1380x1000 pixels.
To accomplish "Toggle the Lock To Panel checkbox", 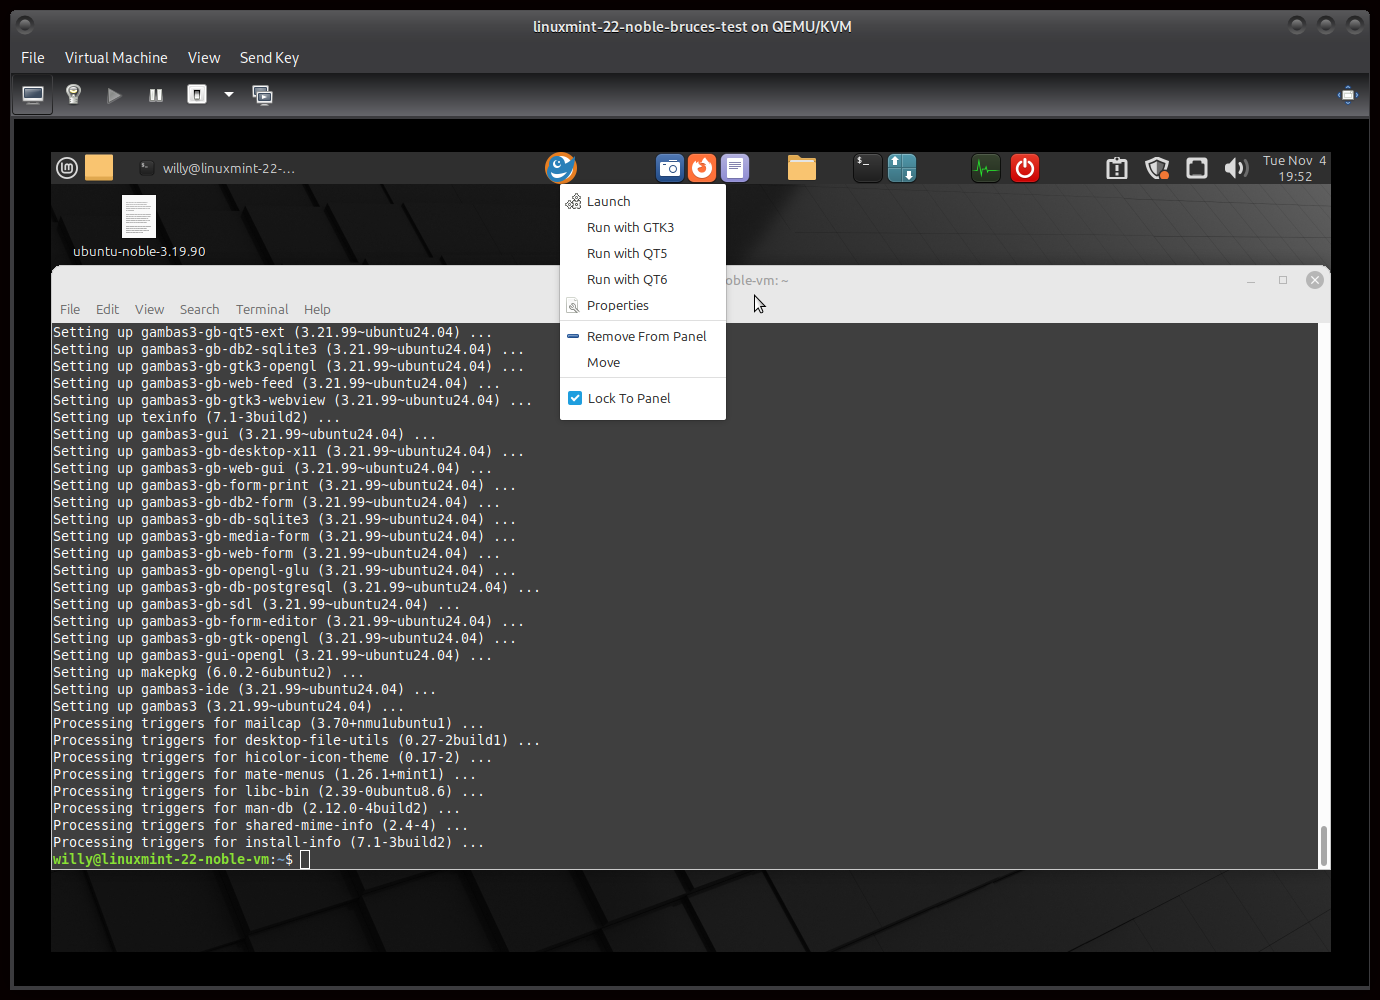I will (575, 398).
